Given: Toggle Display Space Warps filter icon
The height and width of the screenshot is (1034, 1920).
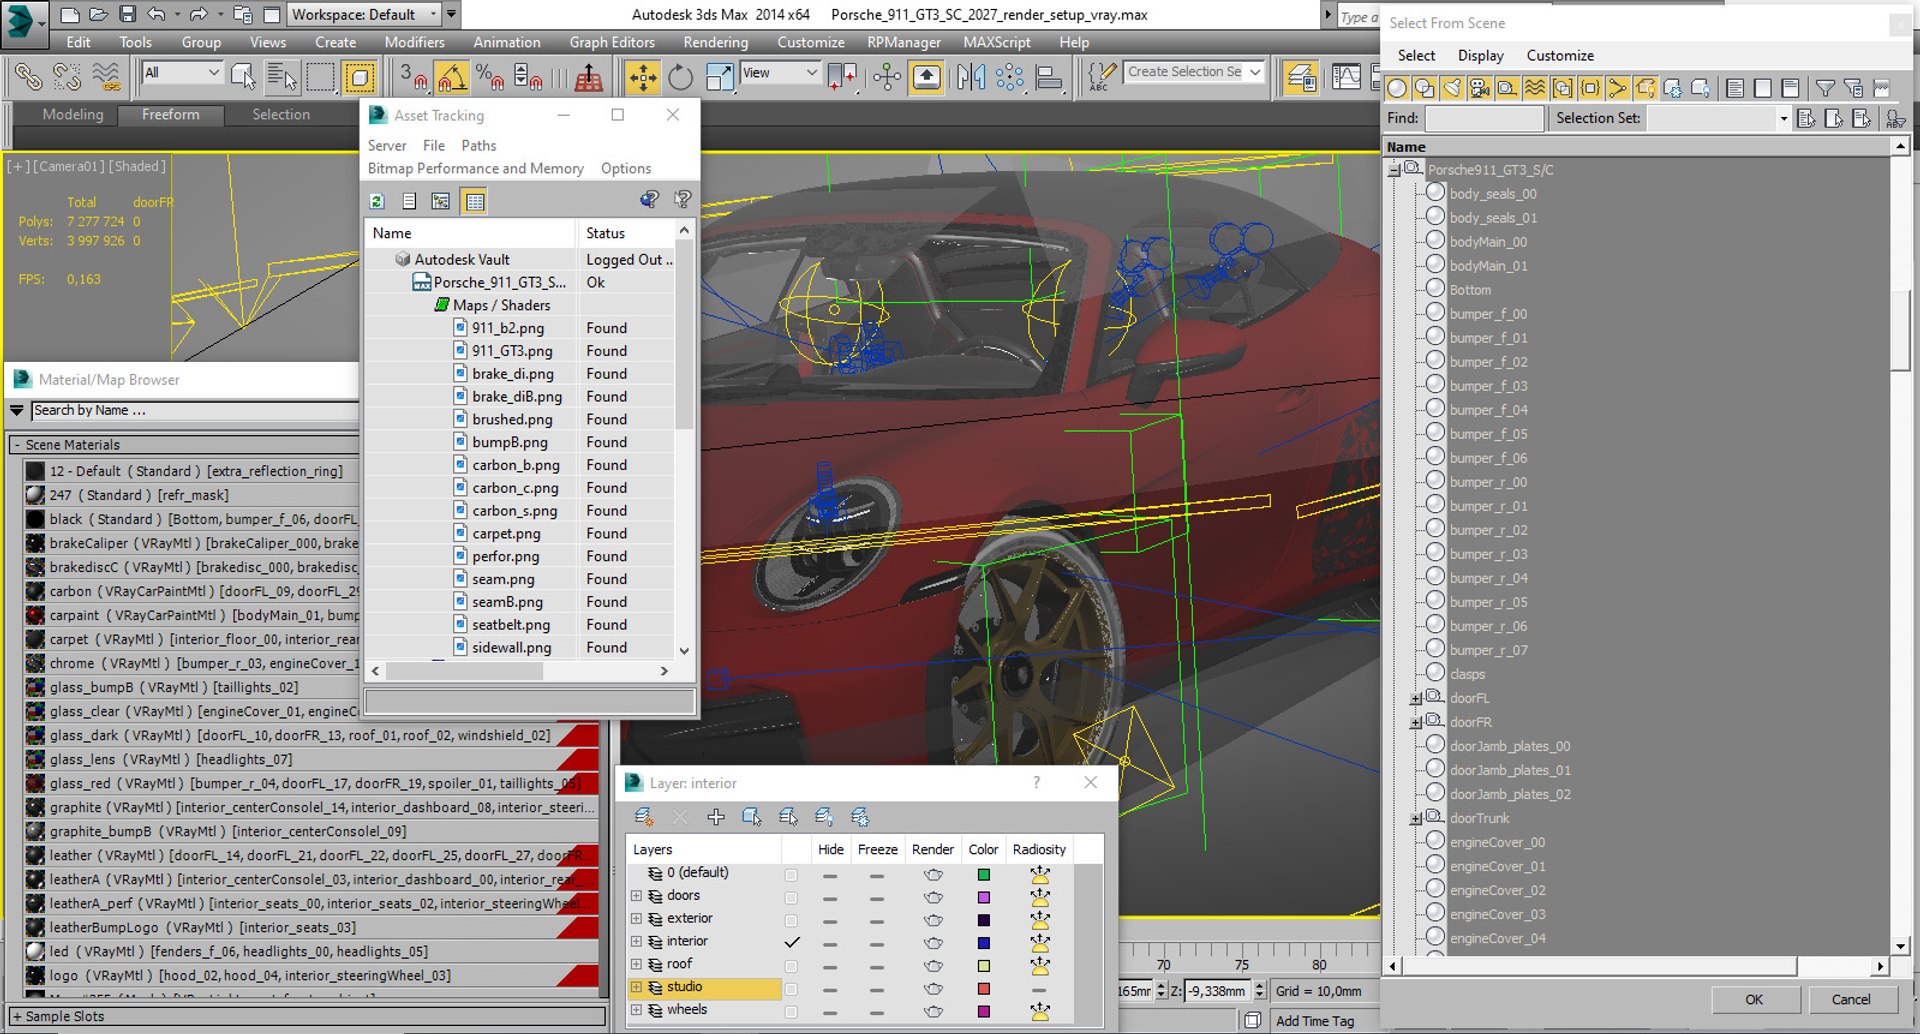Looking at the screenshot, I should [x=1535, y=88].
